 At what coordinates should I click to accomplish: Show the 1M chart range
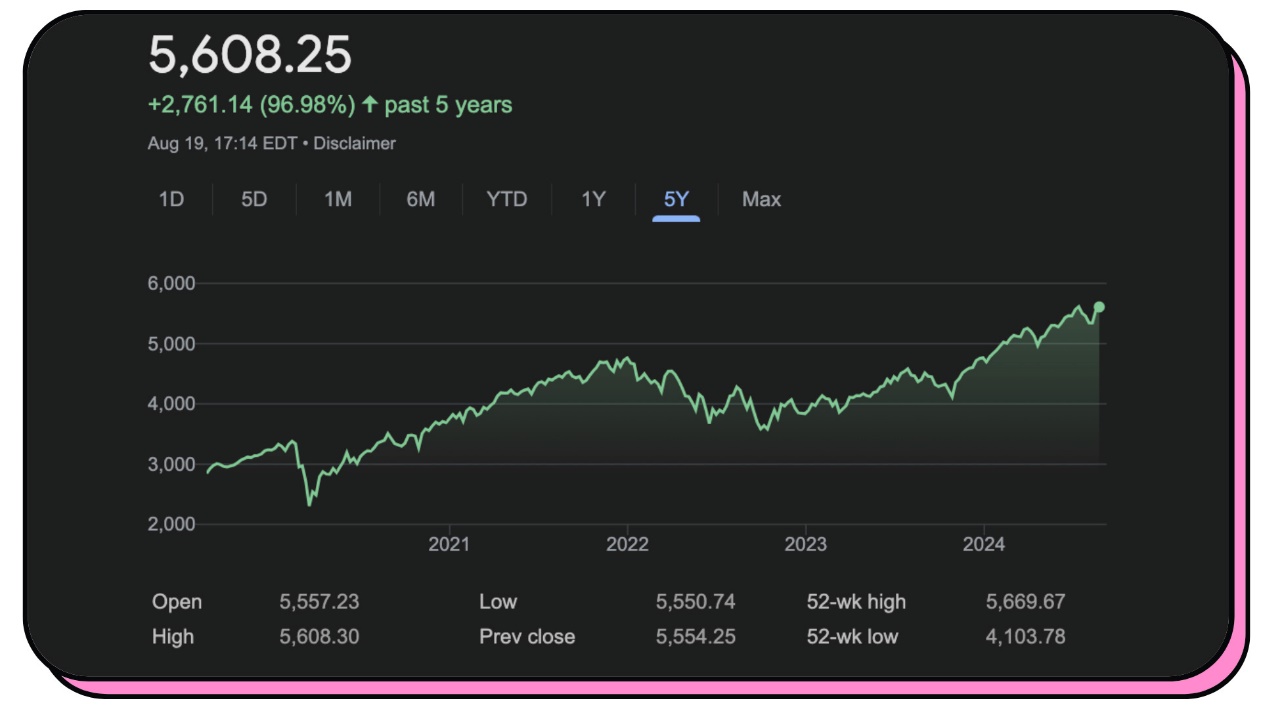337,199
